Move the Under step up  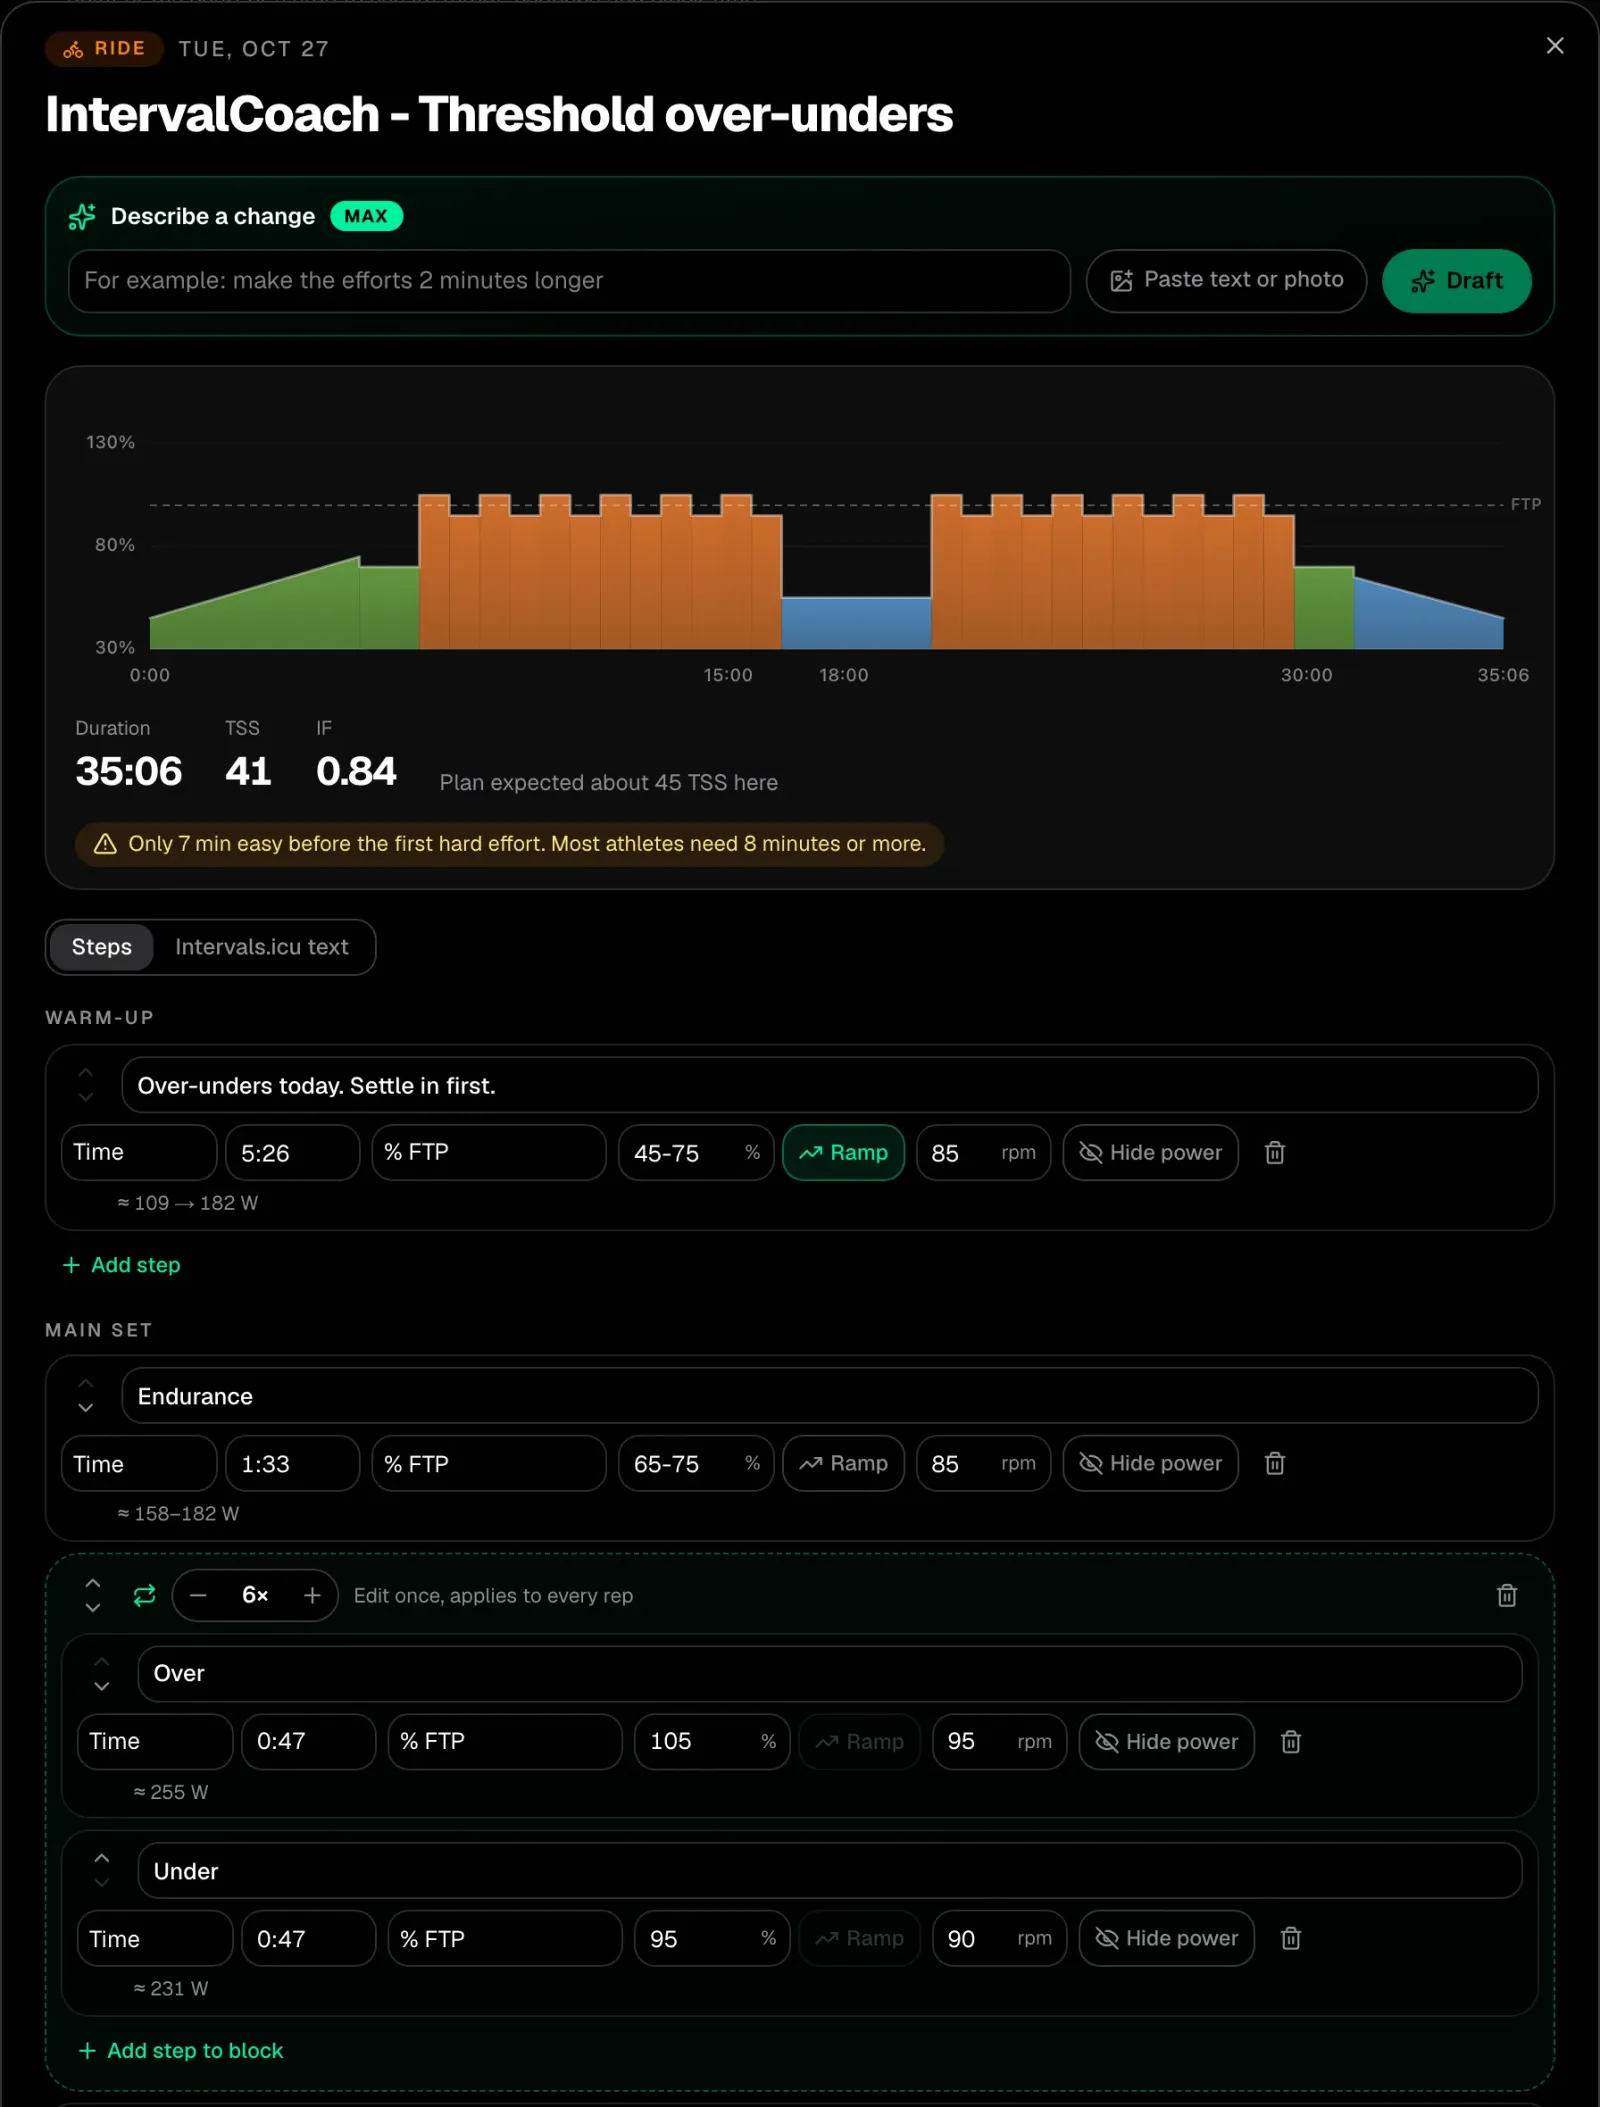tap(102, 1858)
